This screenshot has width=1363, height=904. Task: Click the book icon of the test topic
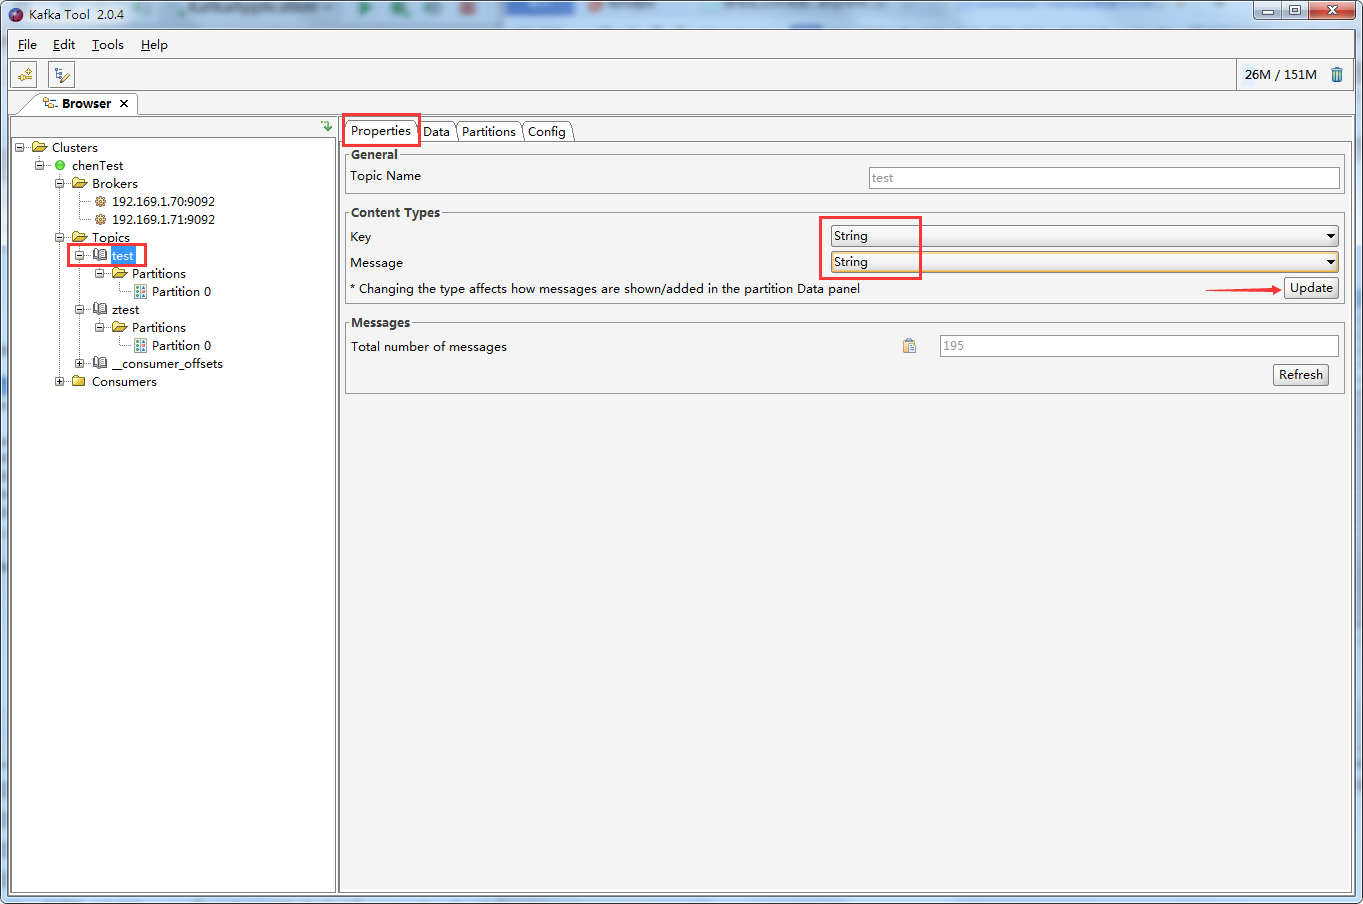tap(100, 255)
